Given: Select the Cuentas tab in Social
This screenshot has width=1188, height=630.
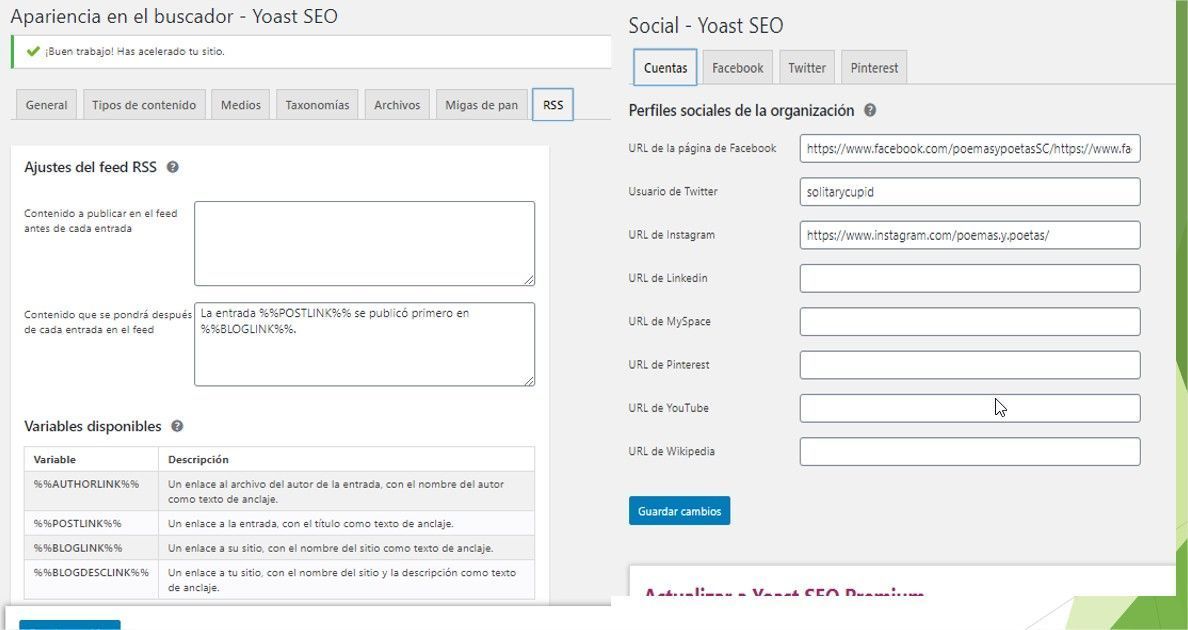Looking at the screenshot, I should click(665, 68).
